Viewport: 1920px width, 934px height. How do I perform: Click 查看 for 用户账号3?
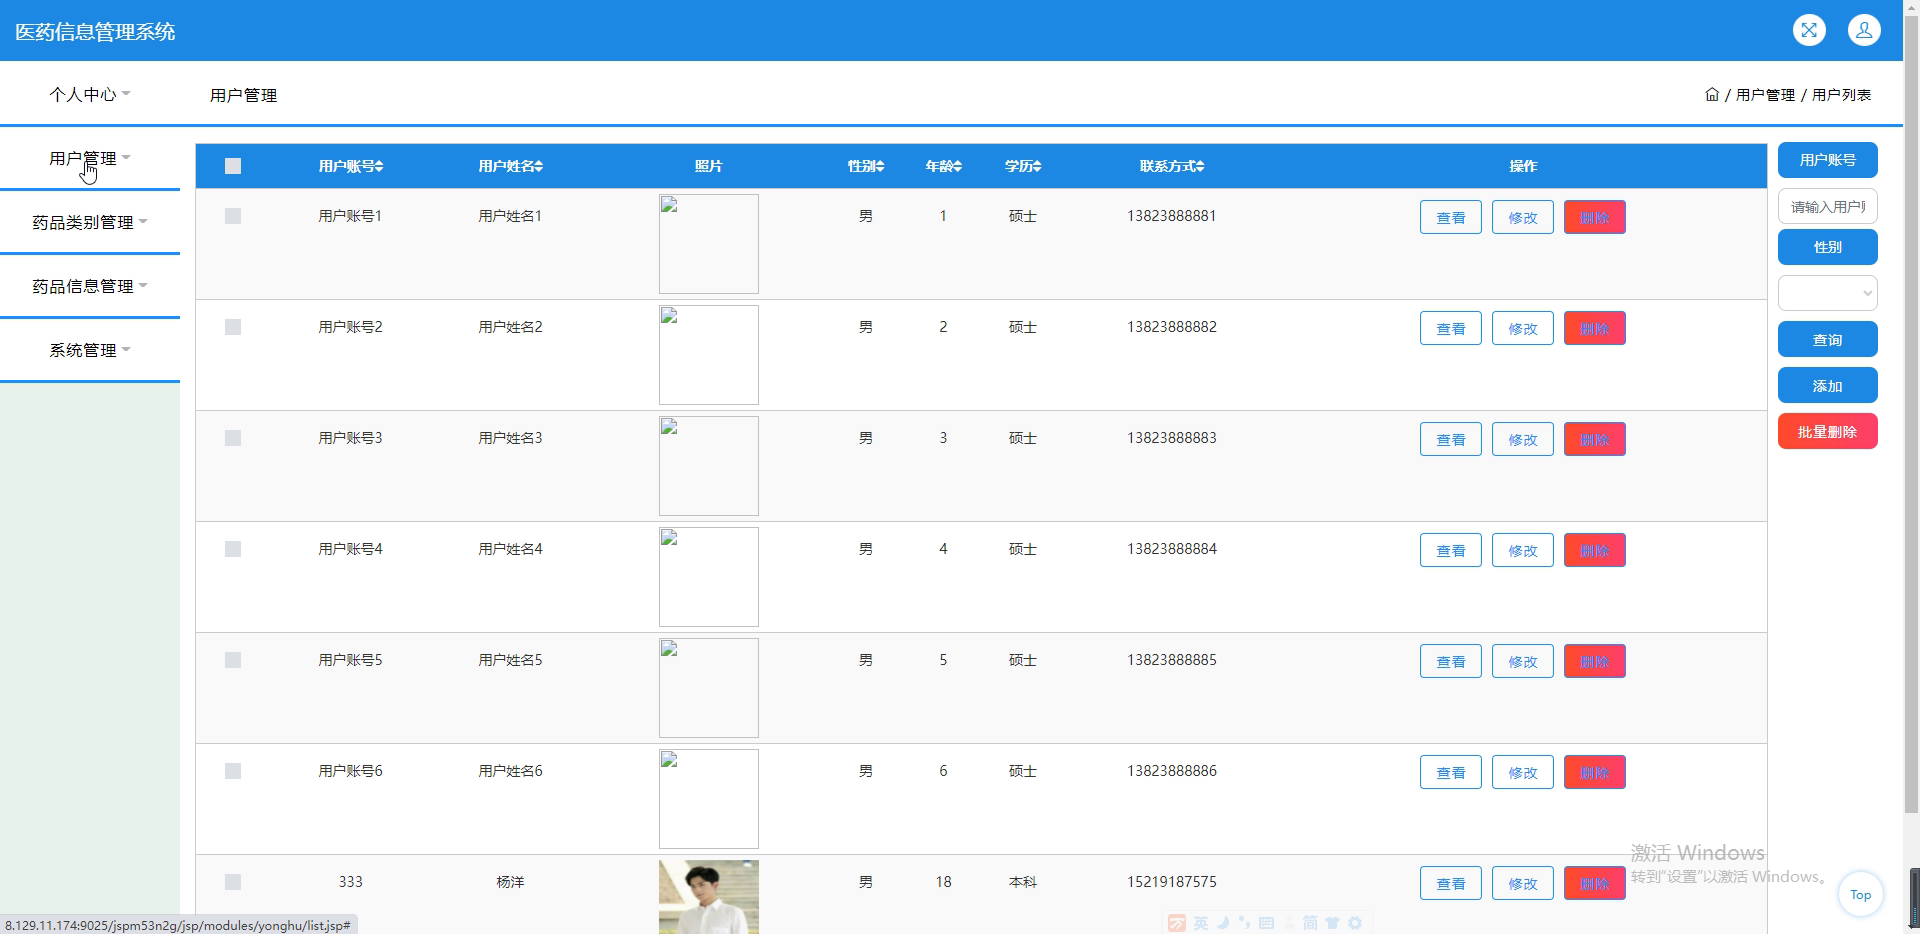pyautogui.click(x=1451, y=439)
